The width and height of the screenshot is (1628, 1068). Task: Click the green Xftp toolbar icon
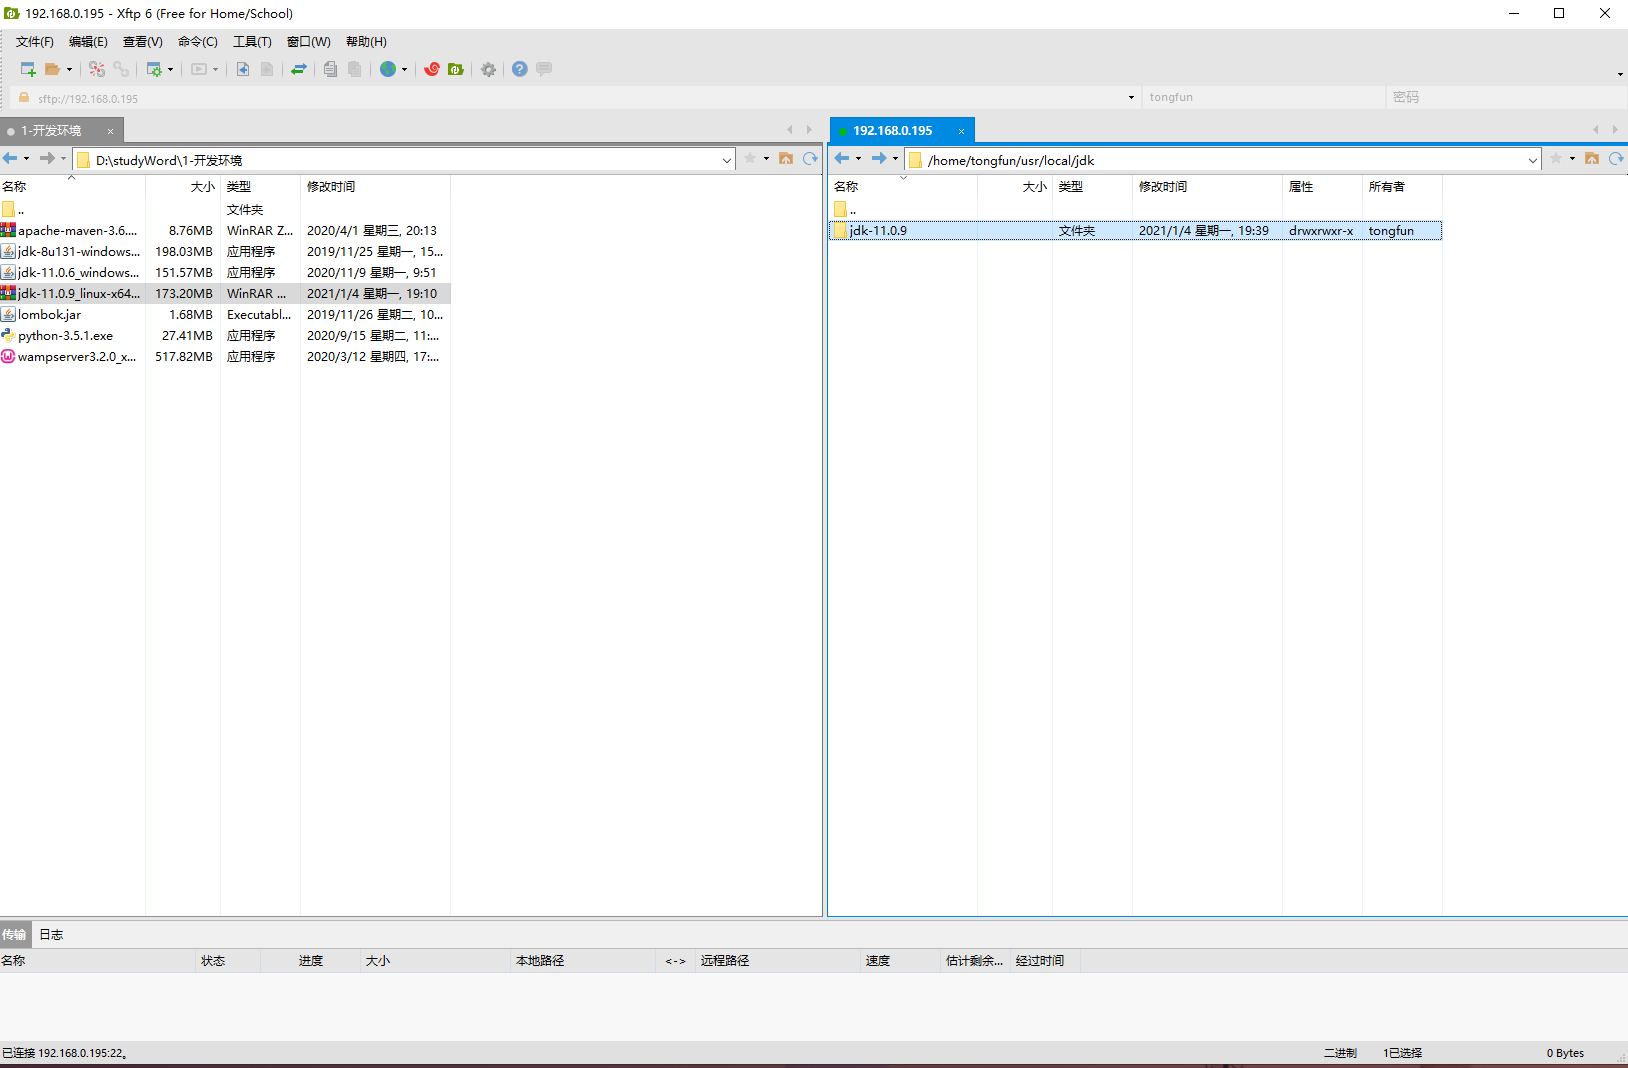click(x=456, y=69)
